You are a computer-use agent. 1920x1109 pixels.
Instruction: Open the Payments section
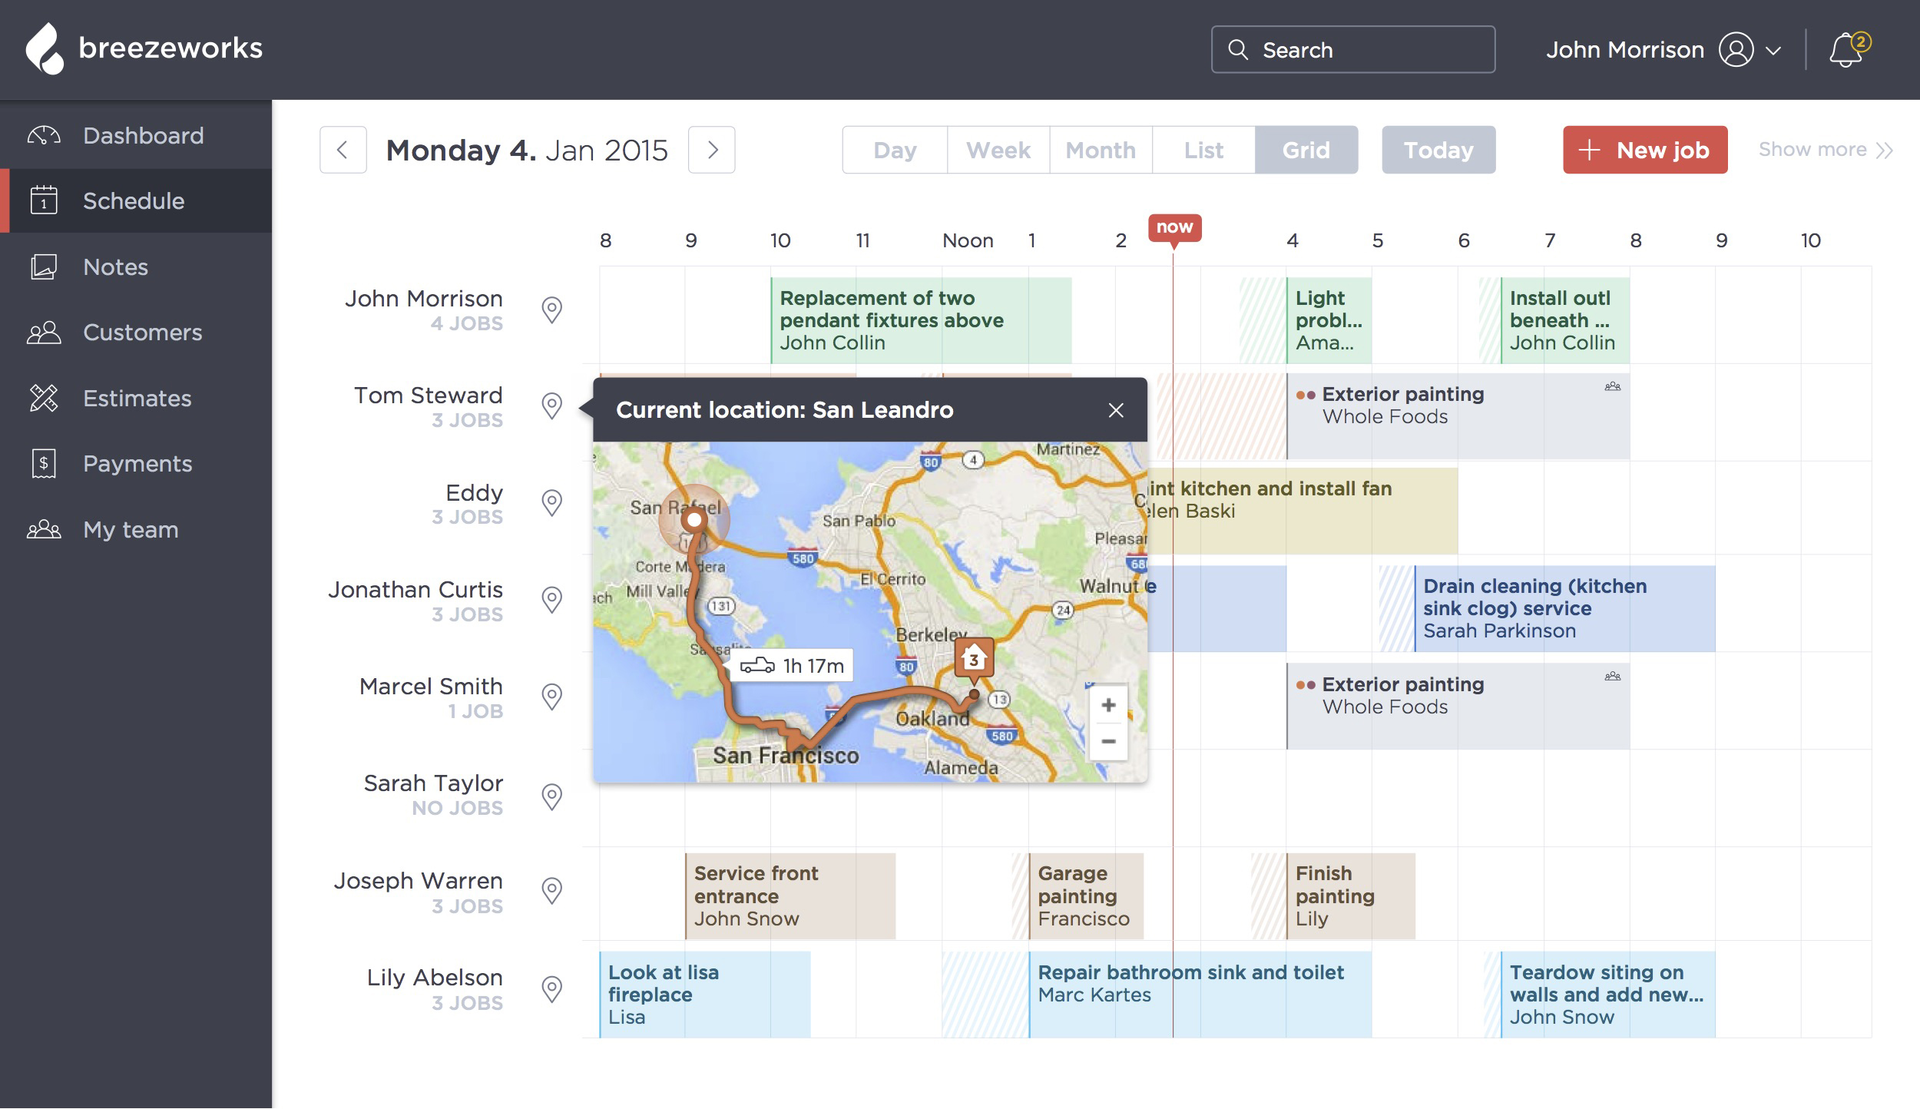[x=137, y=463]
